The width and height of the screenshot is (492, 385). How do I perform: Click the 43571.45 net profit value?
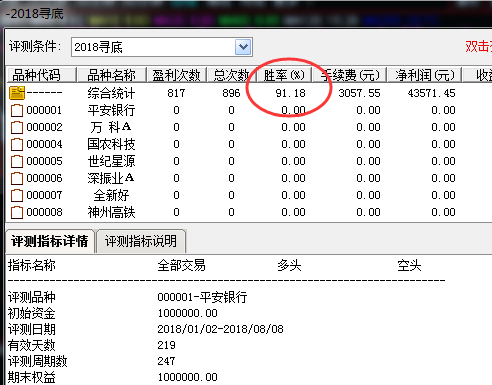[431, 93]
